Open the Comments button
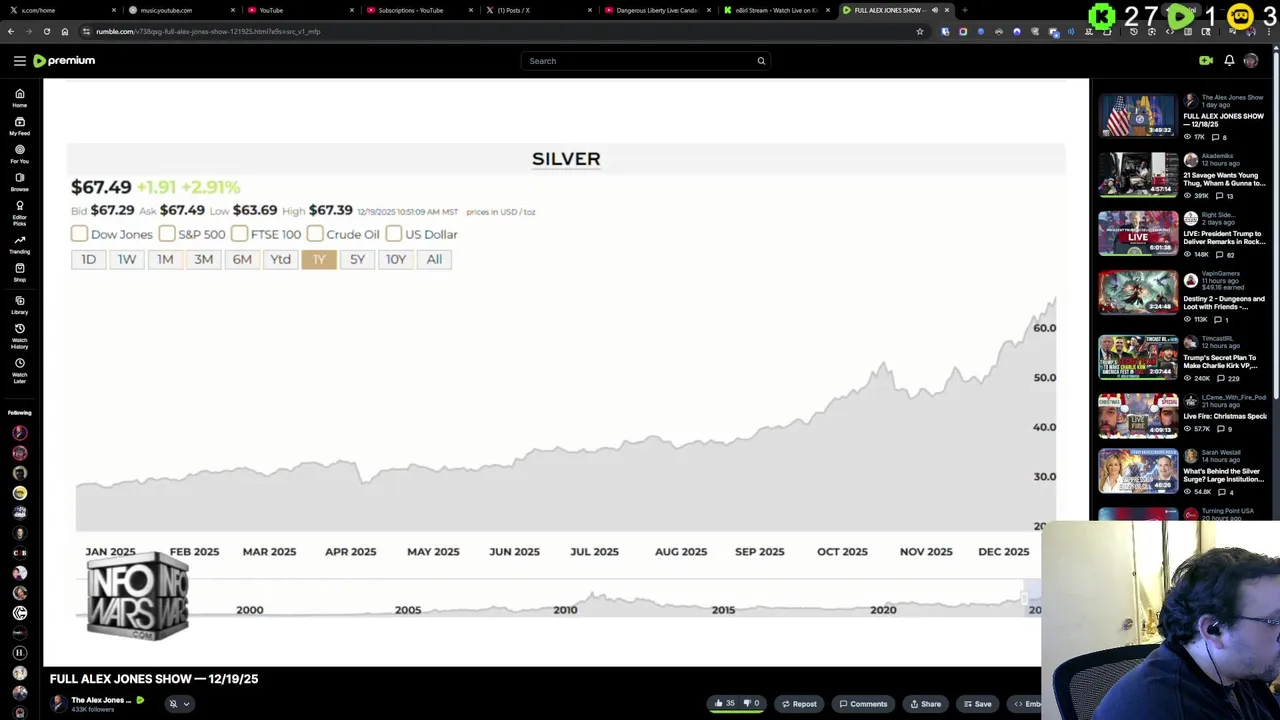1280x720 pixels. point(863,703)
